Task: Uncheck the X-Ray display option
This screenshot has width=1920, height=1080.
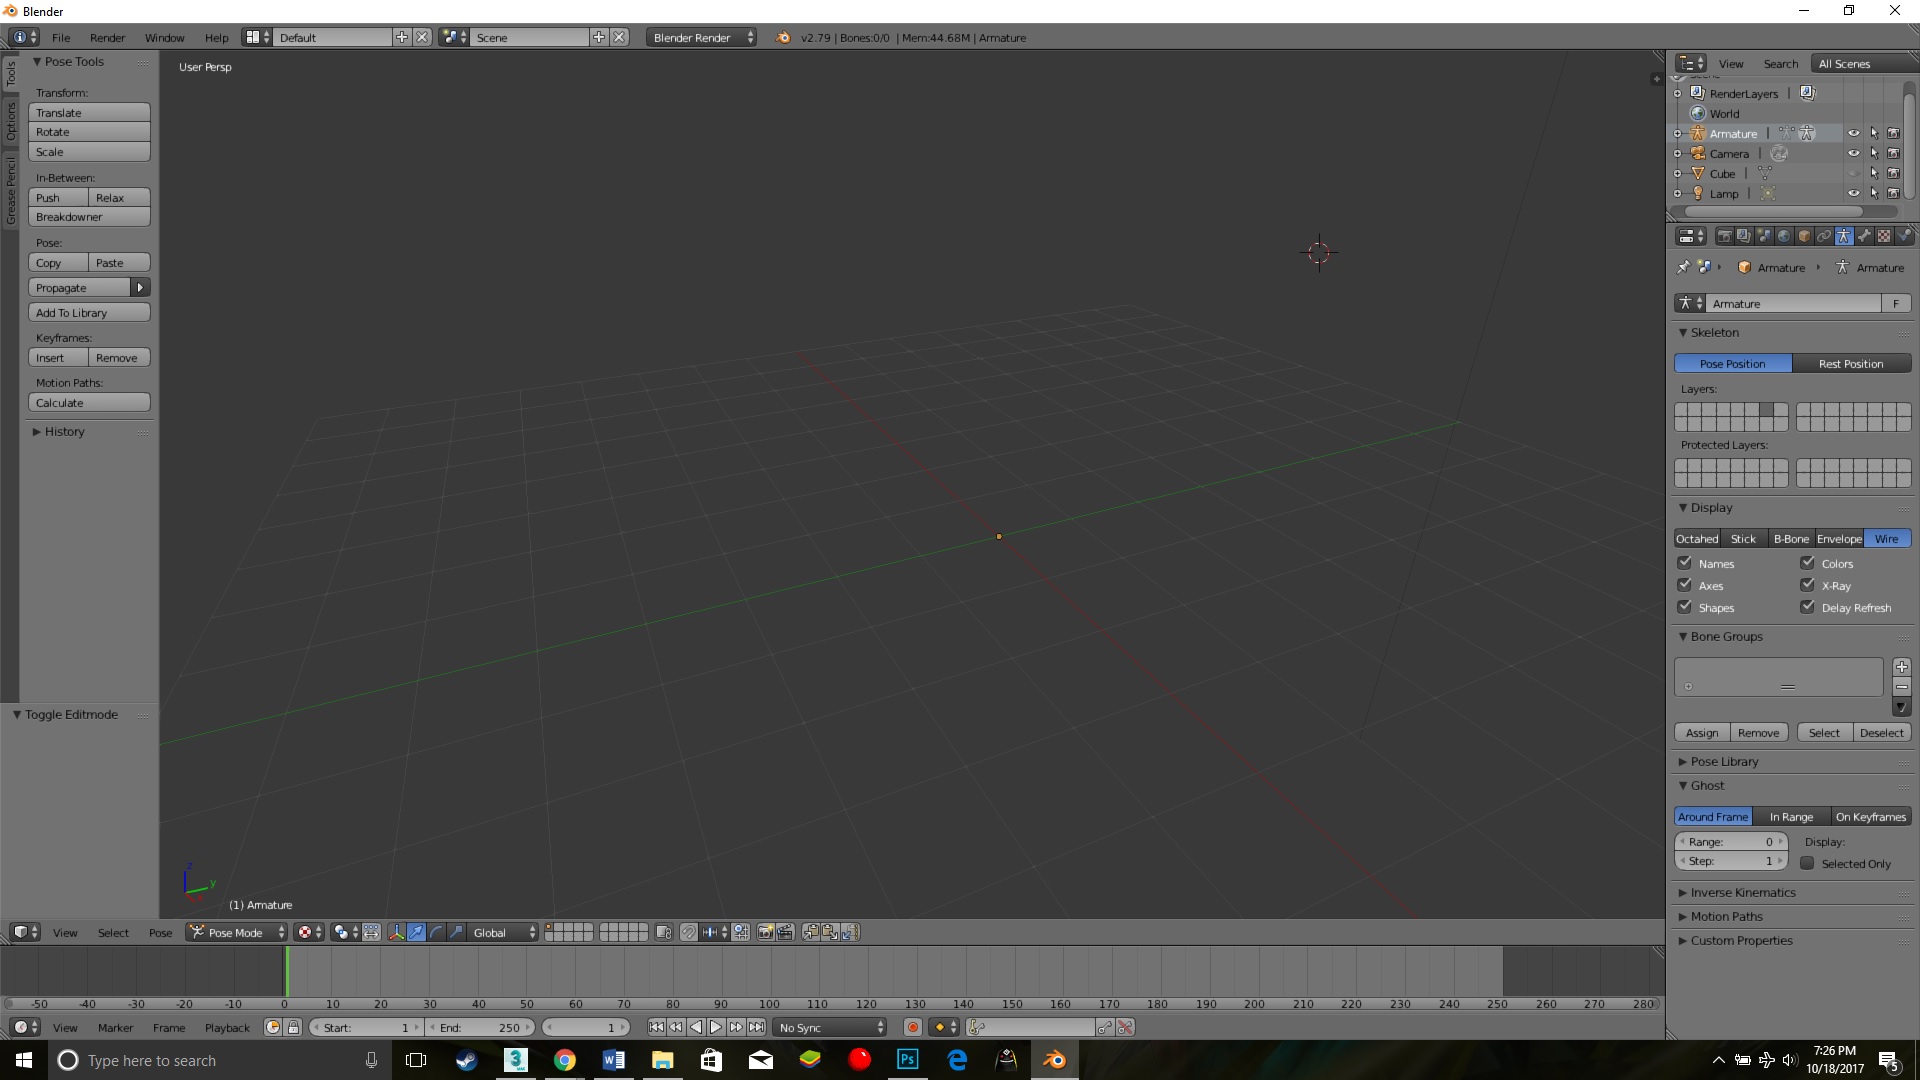Action: point(1807,585)
